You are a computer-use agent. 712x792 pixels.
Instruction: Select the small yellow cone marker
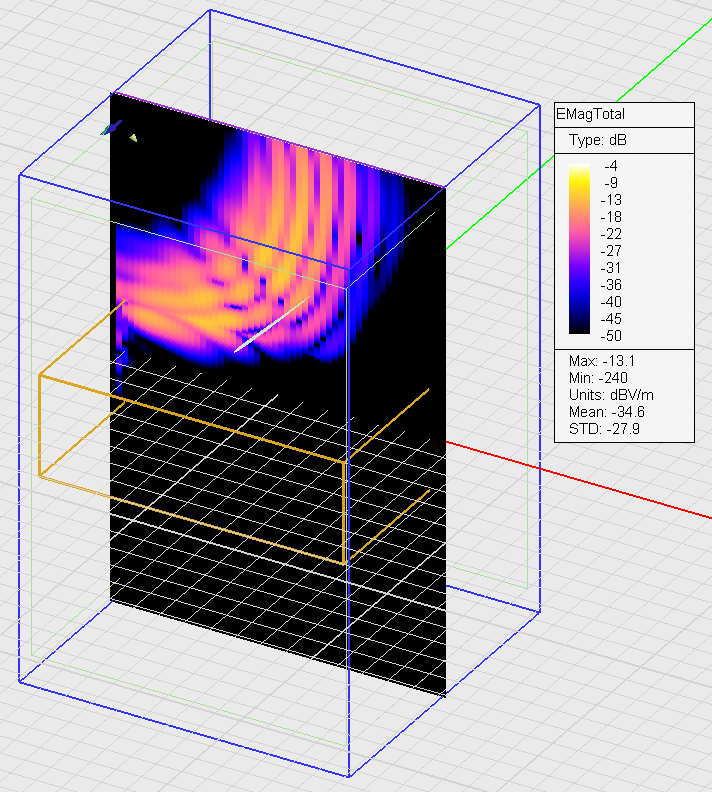point(132,137)
